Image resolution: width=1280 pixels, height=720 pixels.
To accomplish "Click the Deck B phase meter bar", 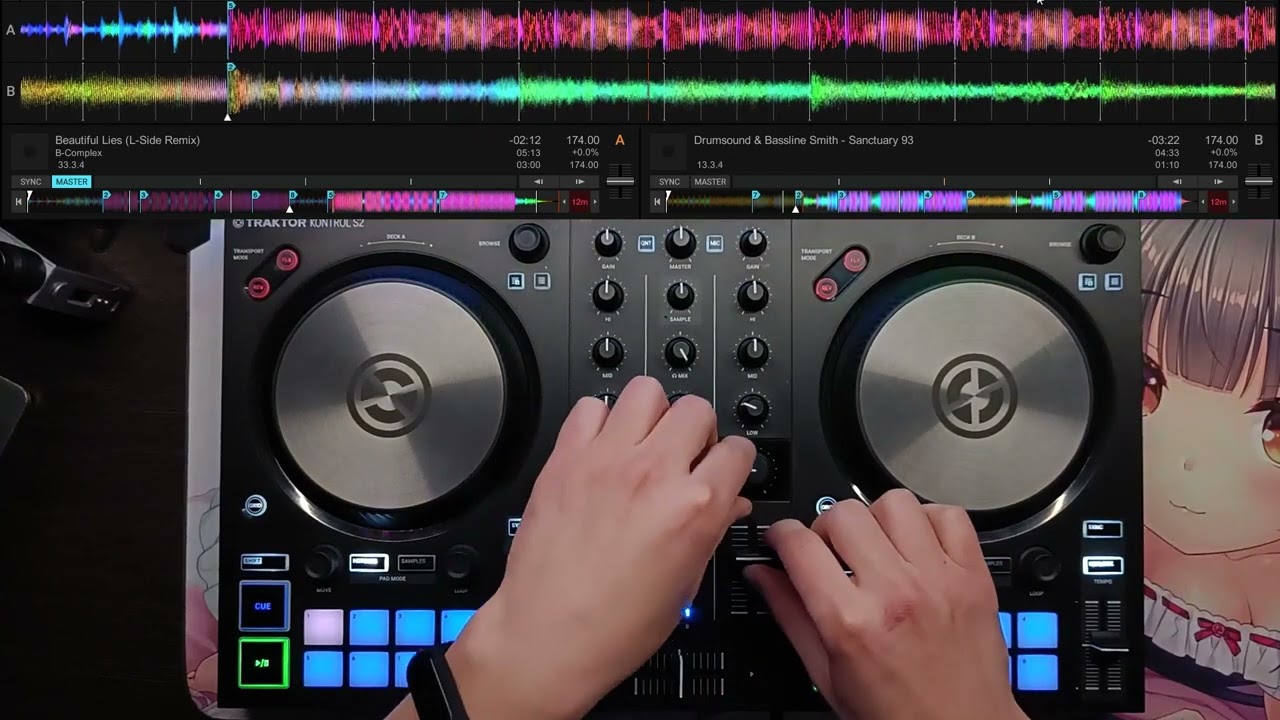I will pos(944,182).
